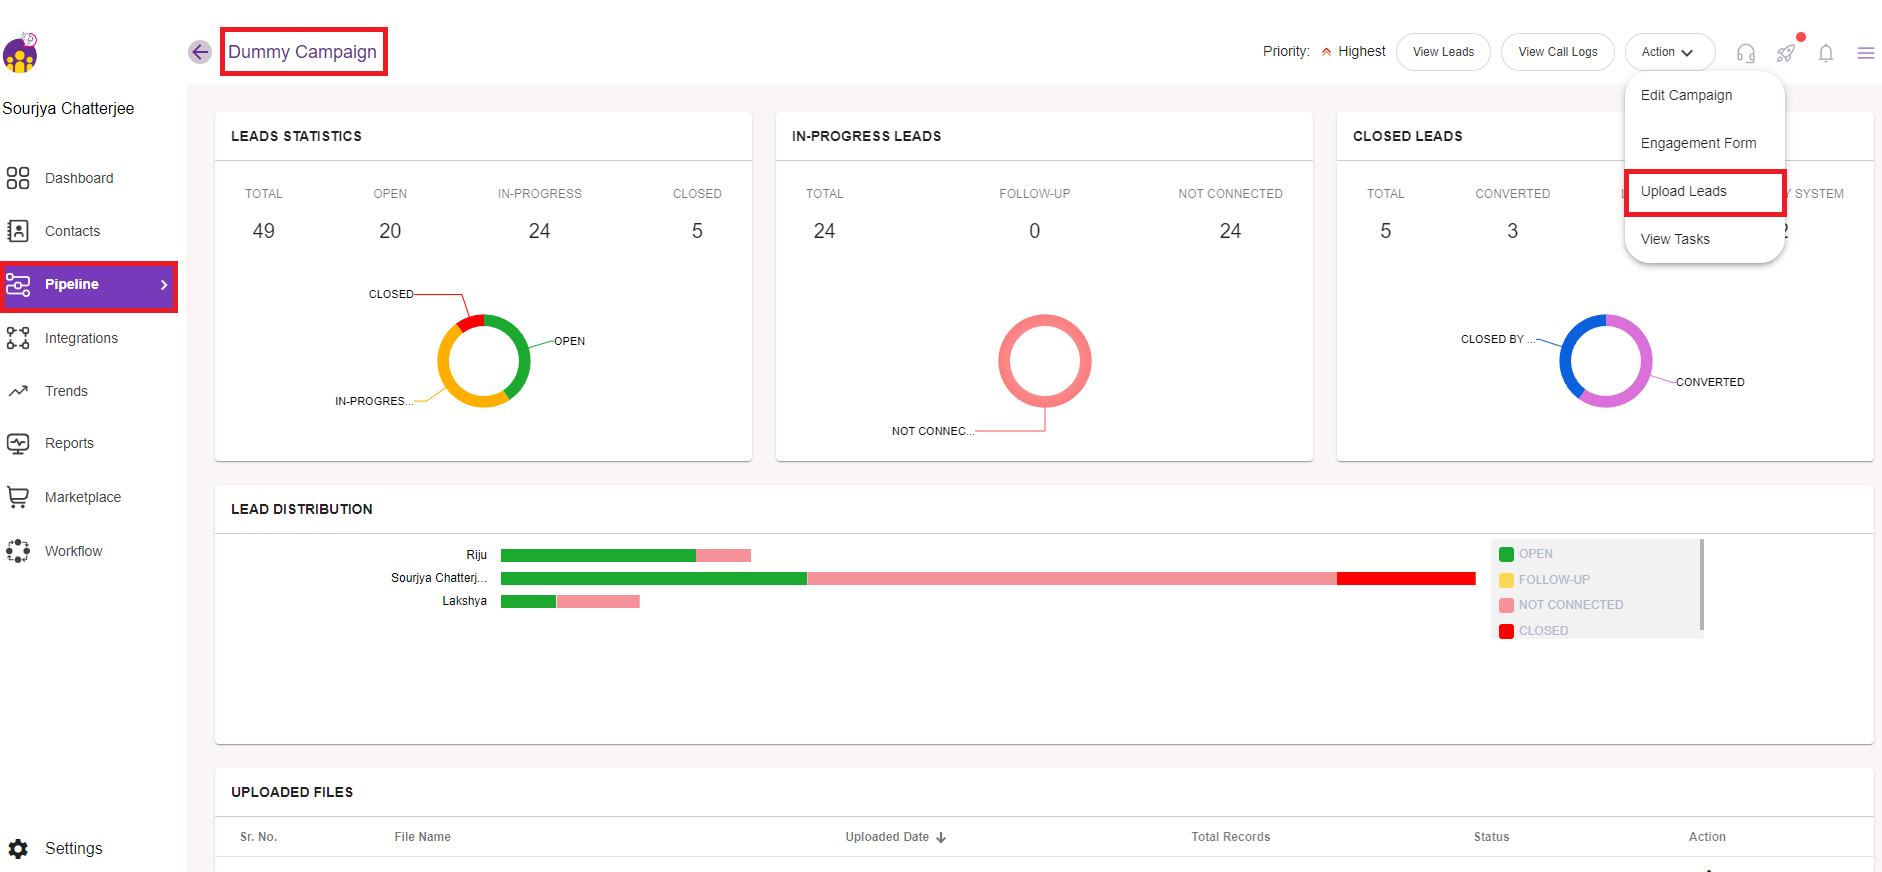Expand the Pipeline chevron arrow
Screen dimensions: 1882x872
[164, 285]
